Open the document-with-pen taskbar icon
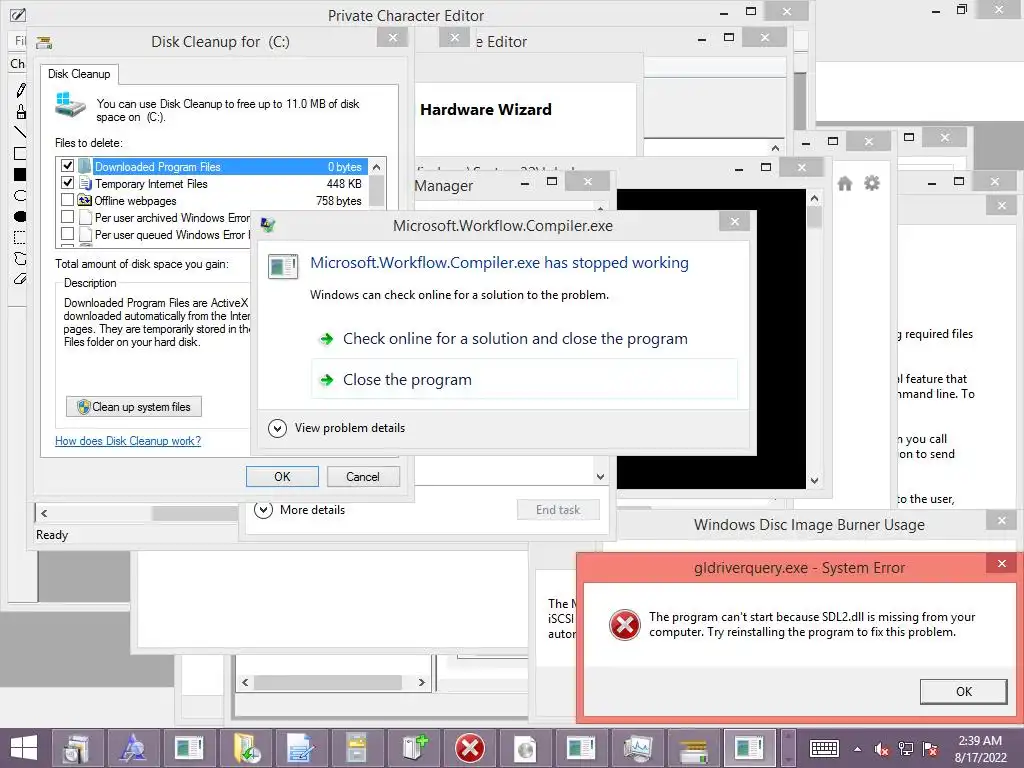The image size is (1024, 768). tap(301, 748)
